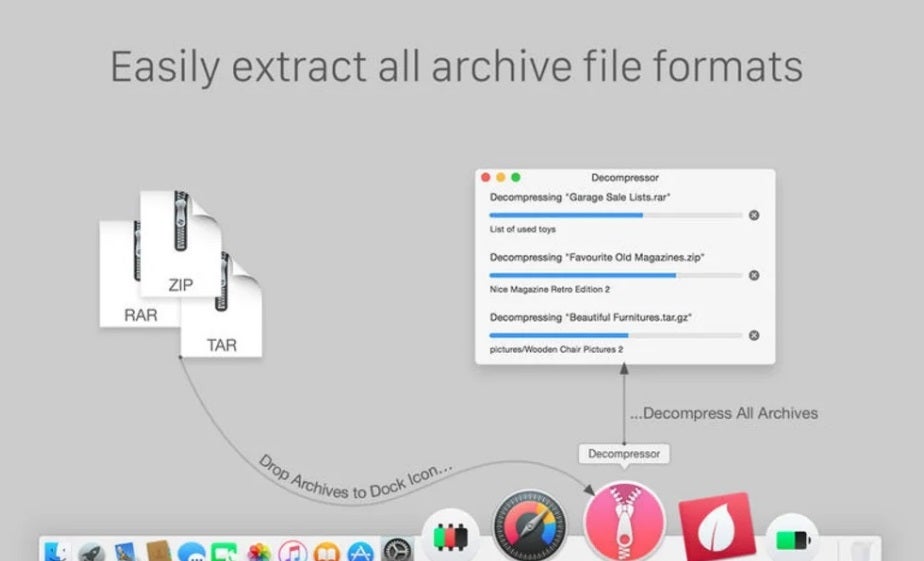The height and width of the screenshot is (561, 924).
Task: Launch iBooks from the Dock
Action: 327,552
